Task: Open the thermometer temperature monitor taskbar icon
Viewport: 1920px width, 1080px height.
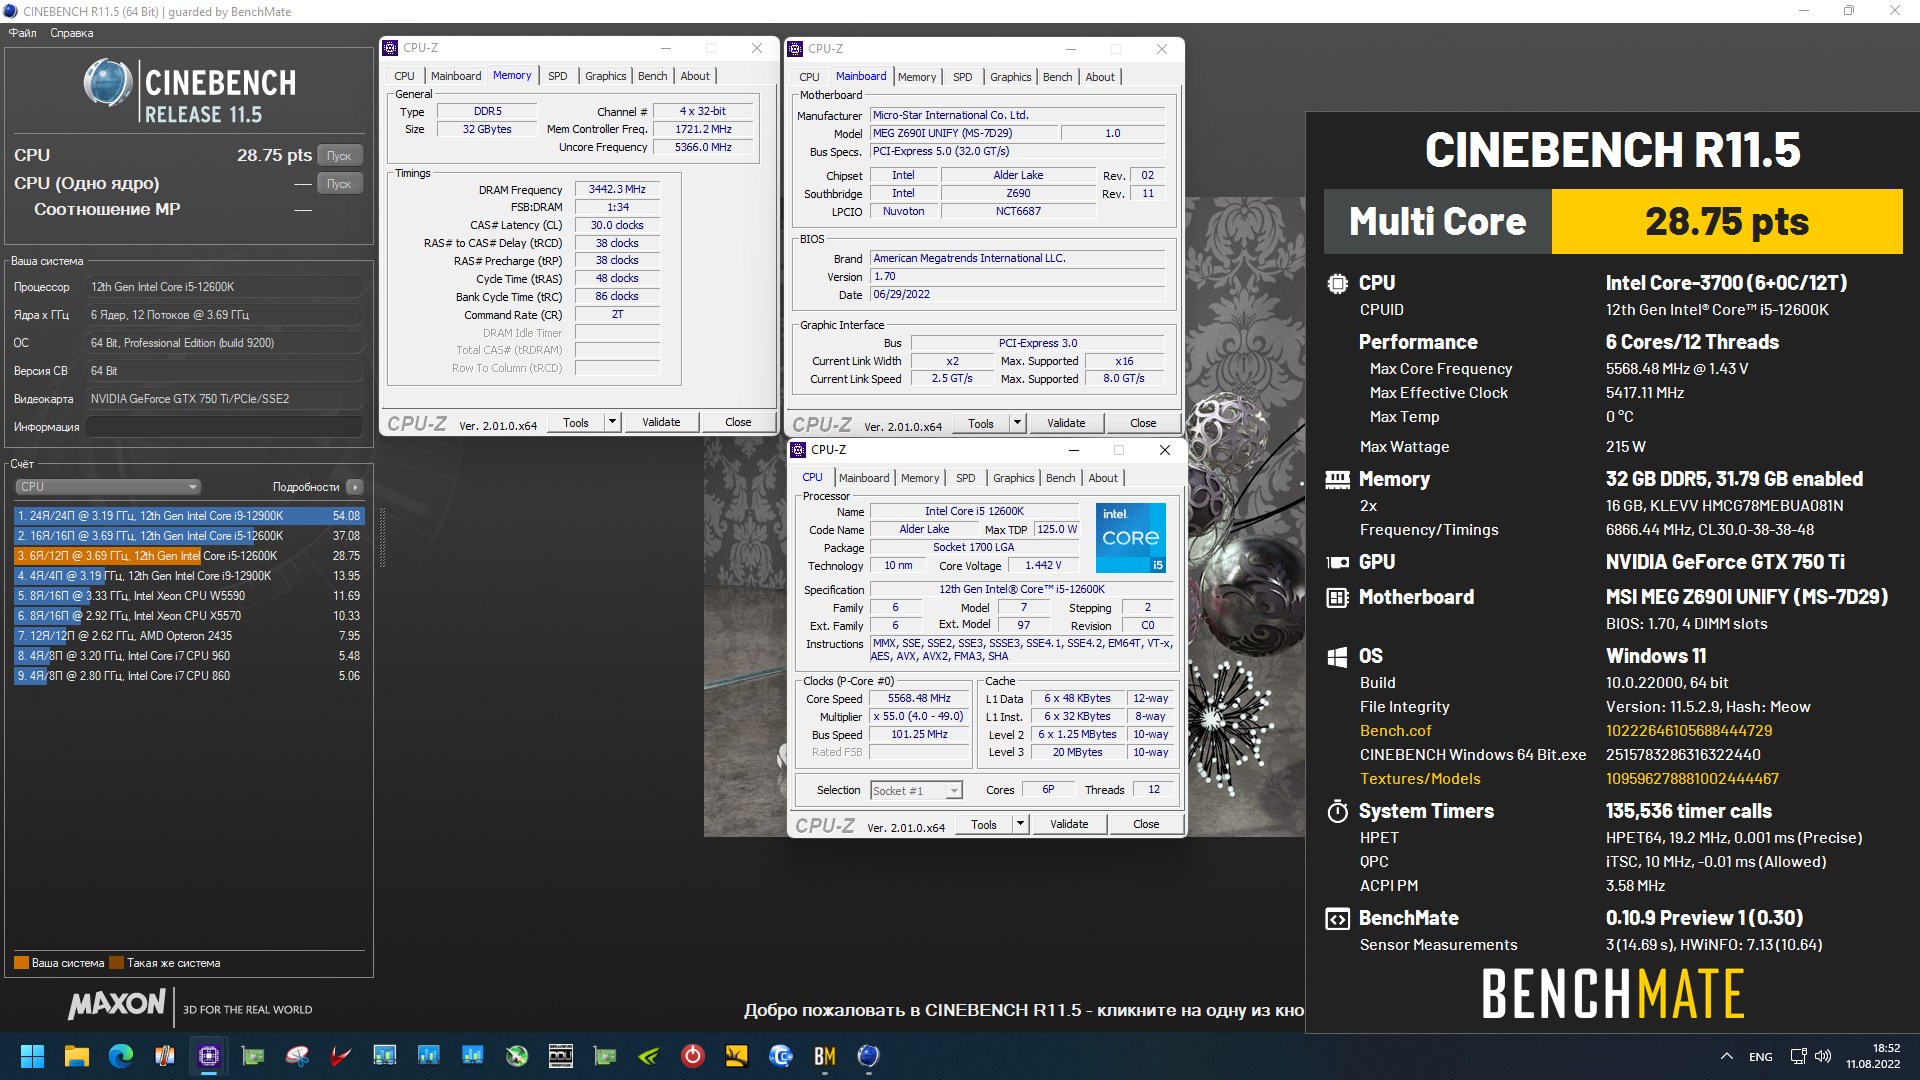Action: [165, 1056]
